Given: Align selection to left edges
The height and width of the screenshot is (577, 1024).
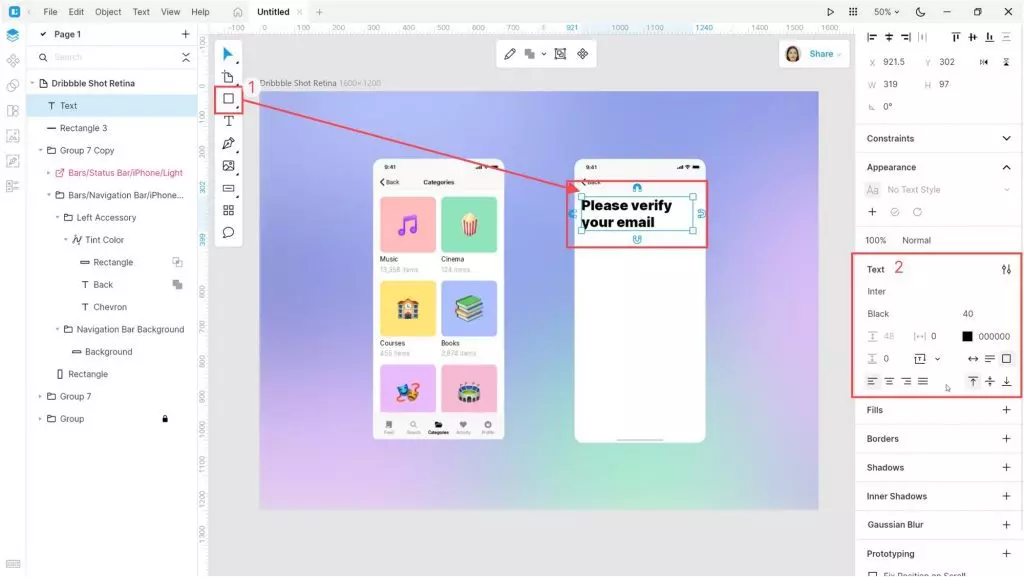Looking at the screenshot, I should (872, 37).
